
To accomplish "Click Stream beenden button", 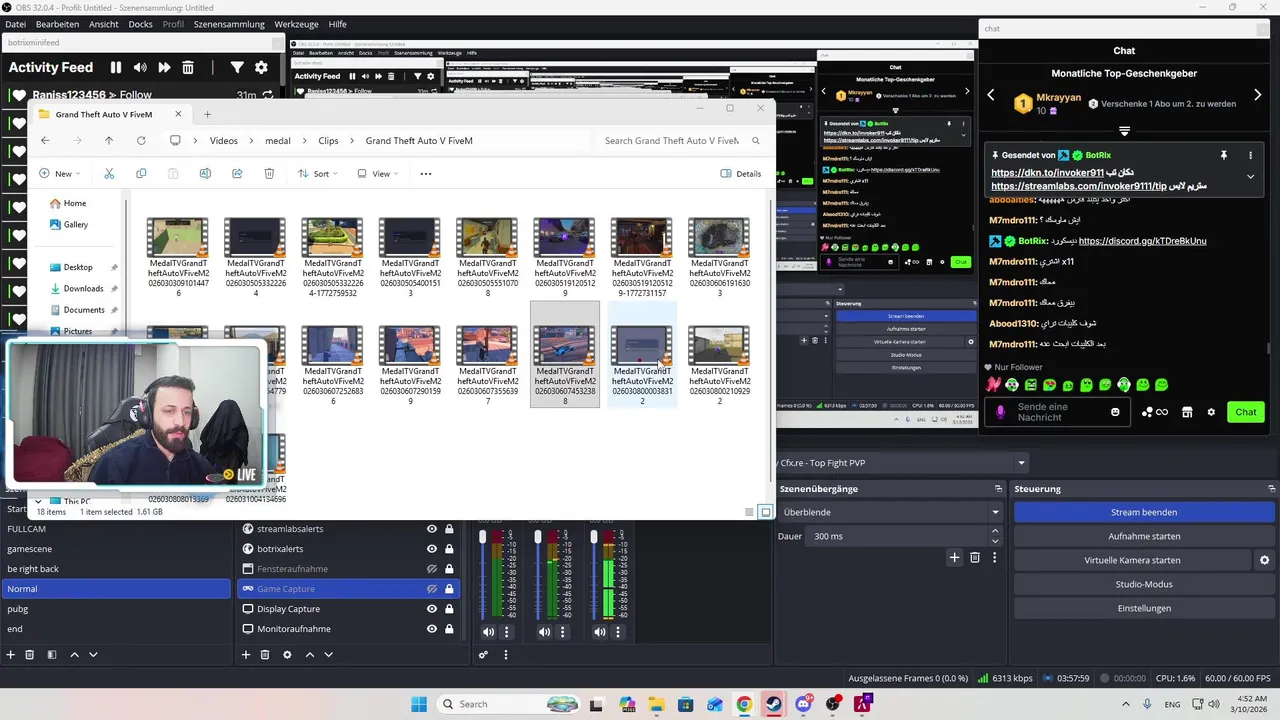I will point(1144,512).
